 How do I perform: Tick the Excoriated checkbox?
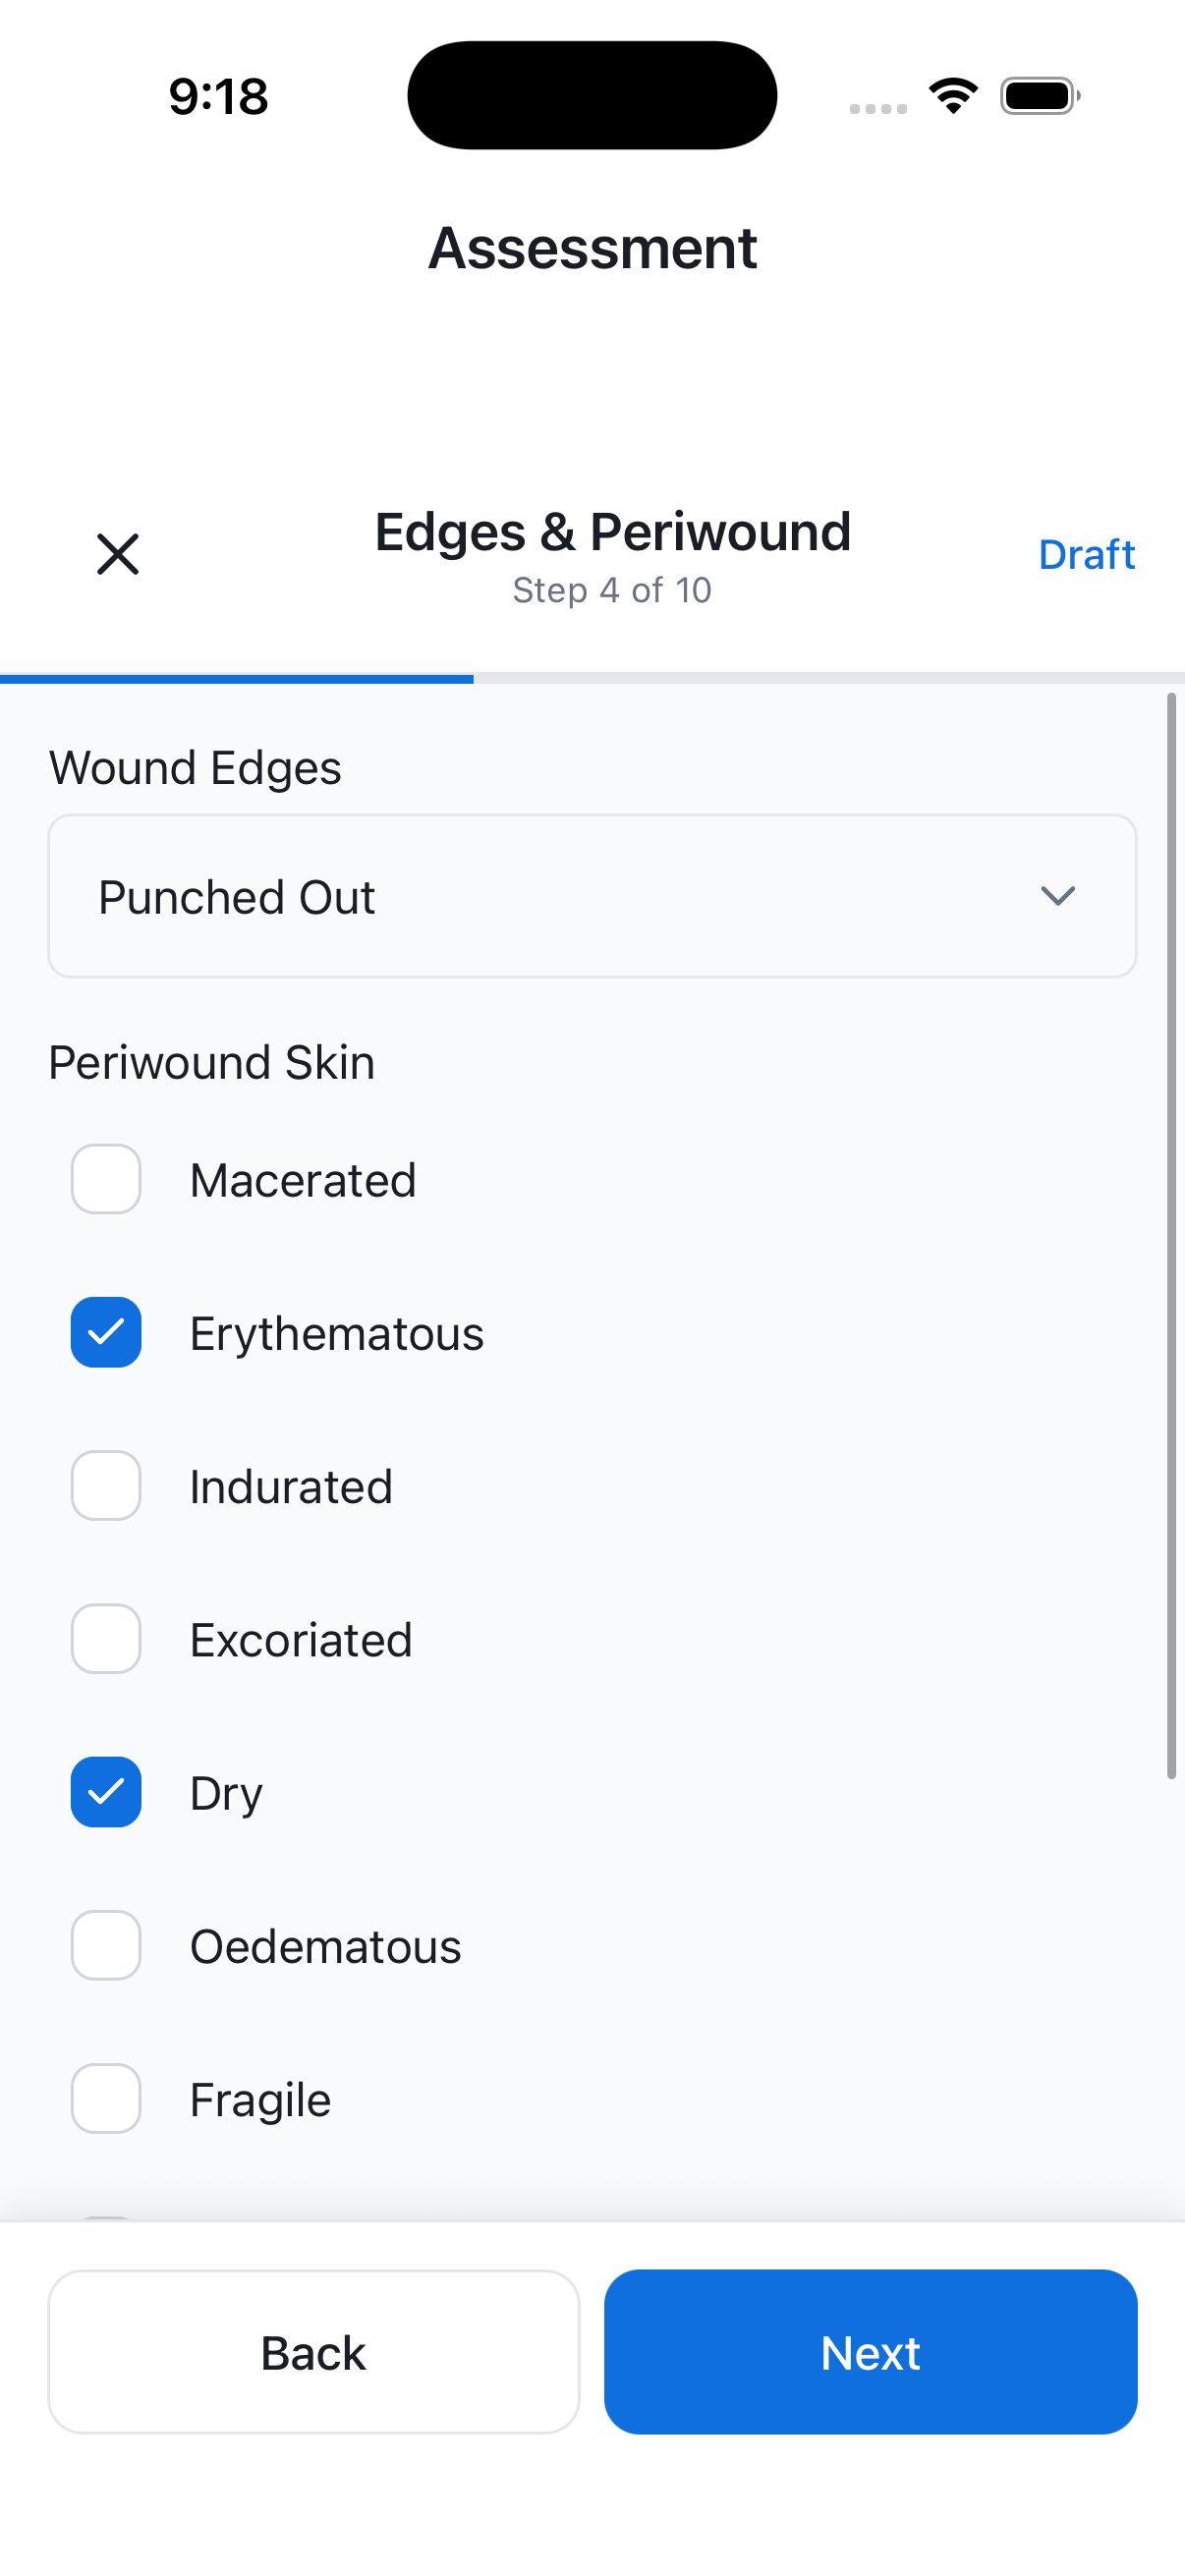point(106,1639)
